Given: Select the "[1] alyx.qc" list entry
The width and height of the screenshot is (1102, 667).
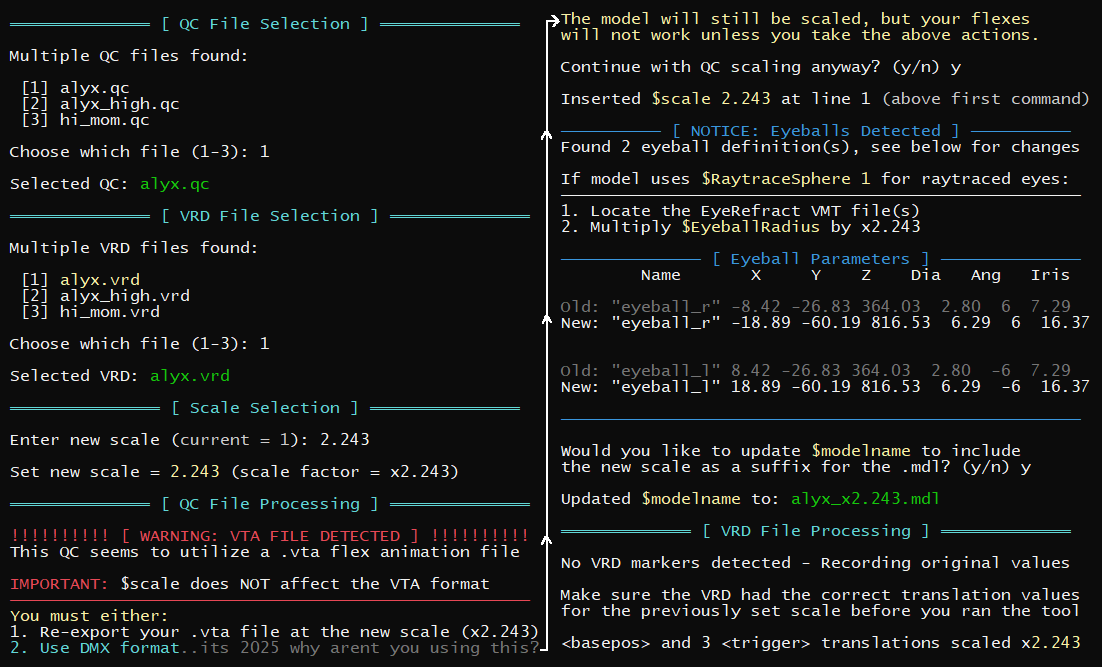Looking at the screenshot, I should pos(75,88).
